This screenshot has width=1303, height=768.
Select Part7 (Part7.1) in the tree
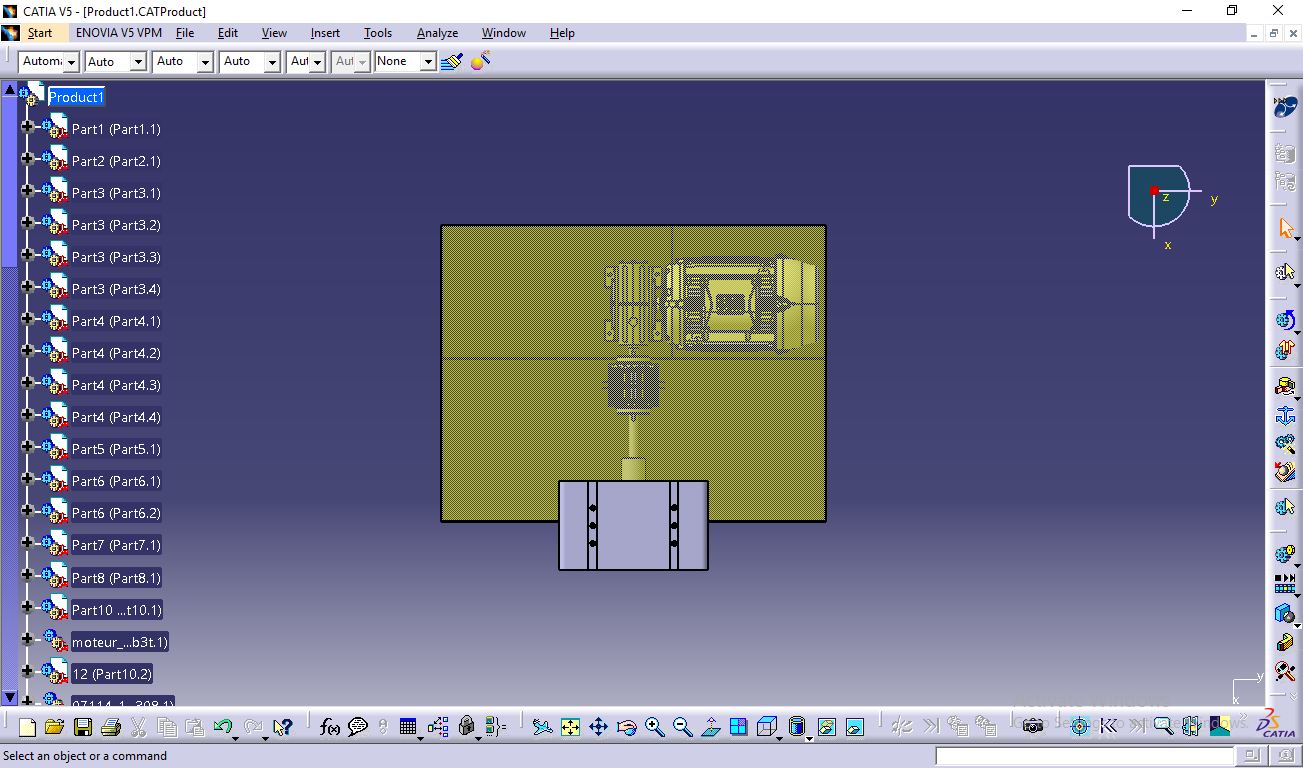click(x=116, y=545)
